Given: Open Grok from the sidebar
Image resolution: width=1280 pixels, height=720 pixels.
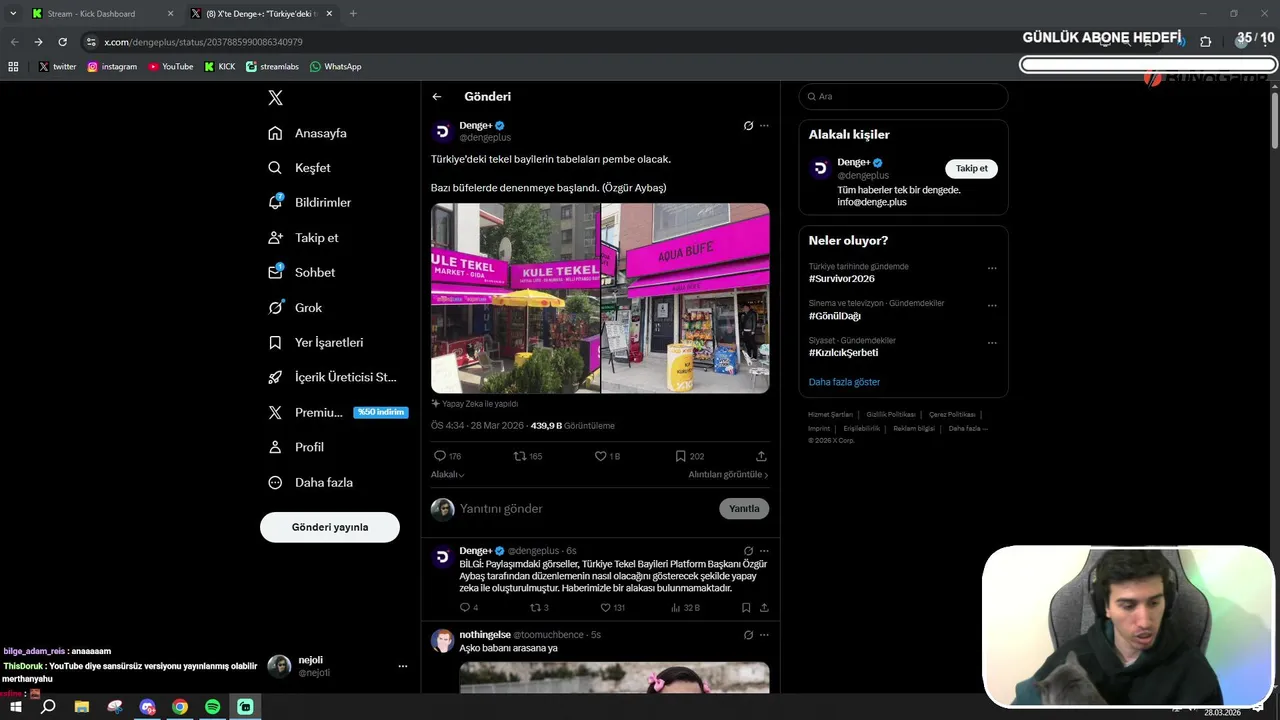Looking at the screenshot, I should point(296,307).
